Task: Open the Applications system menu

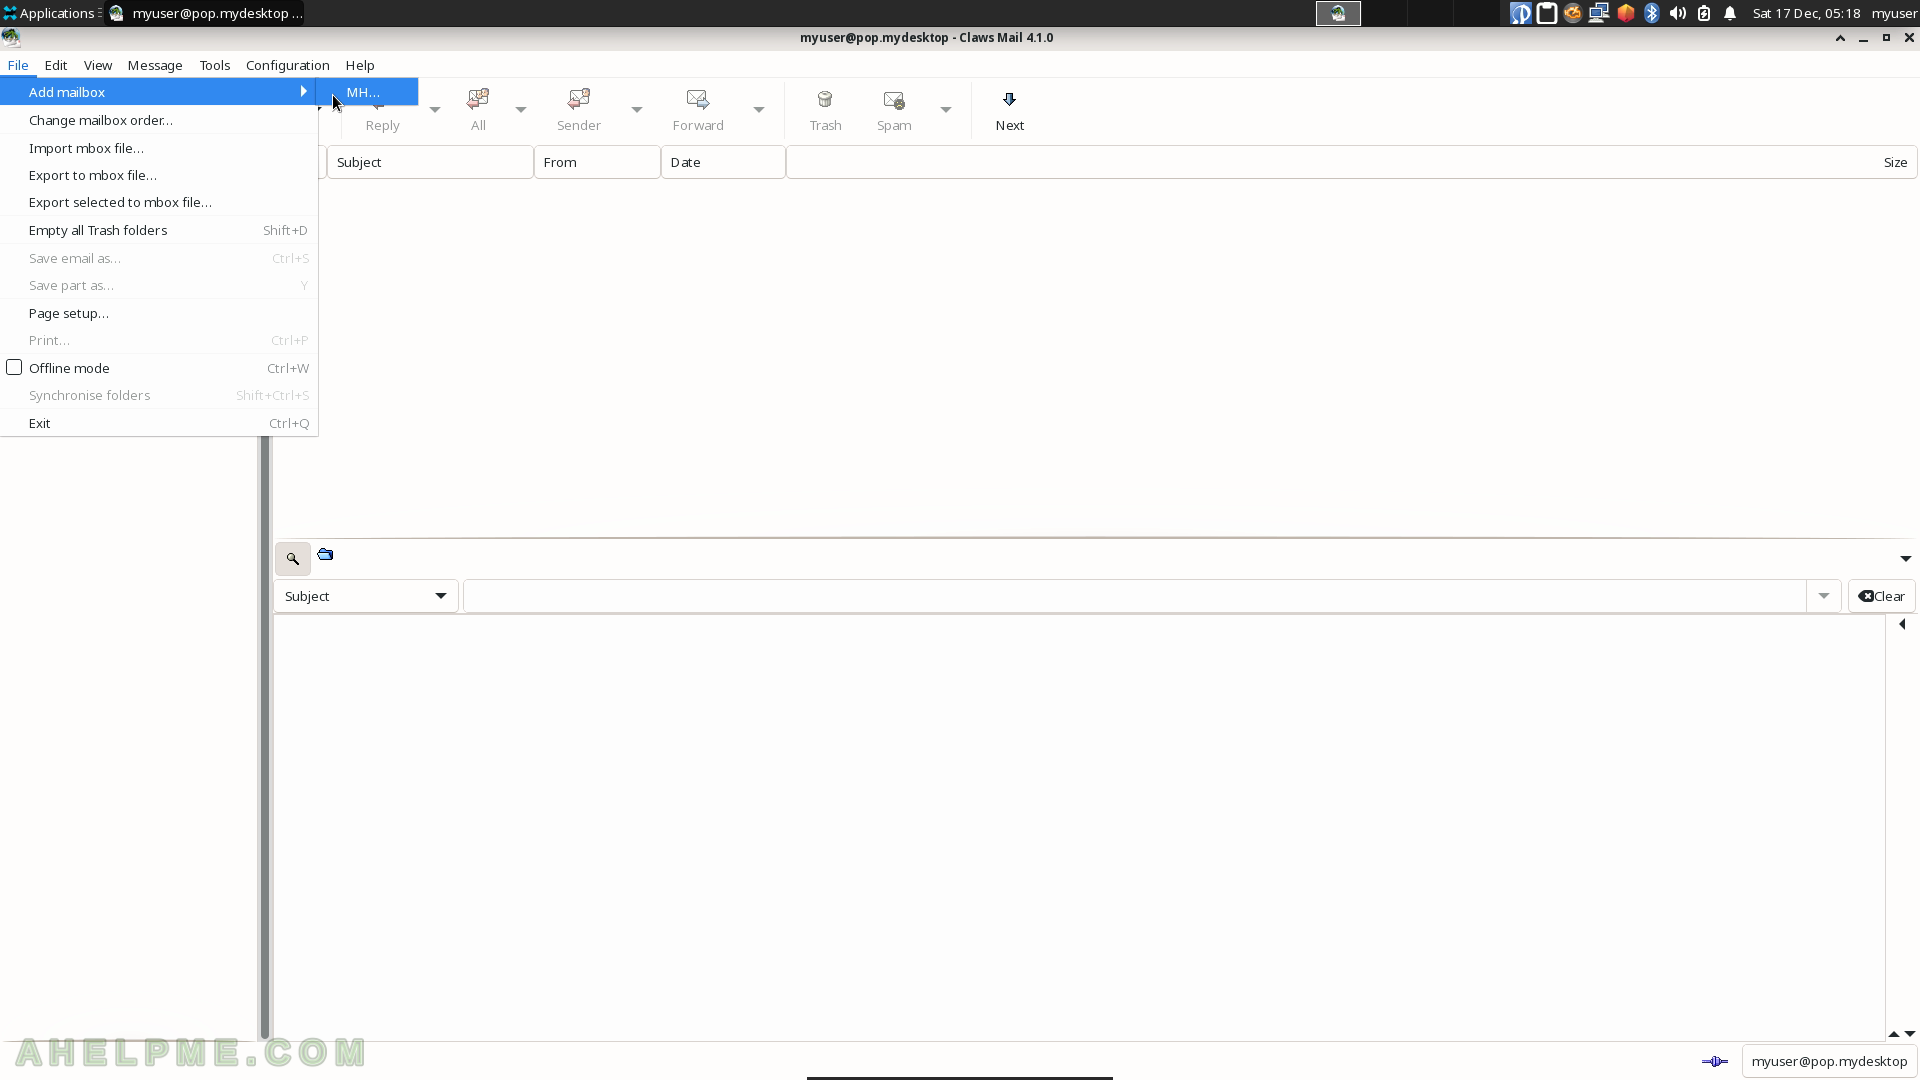Action: point(49,13)
